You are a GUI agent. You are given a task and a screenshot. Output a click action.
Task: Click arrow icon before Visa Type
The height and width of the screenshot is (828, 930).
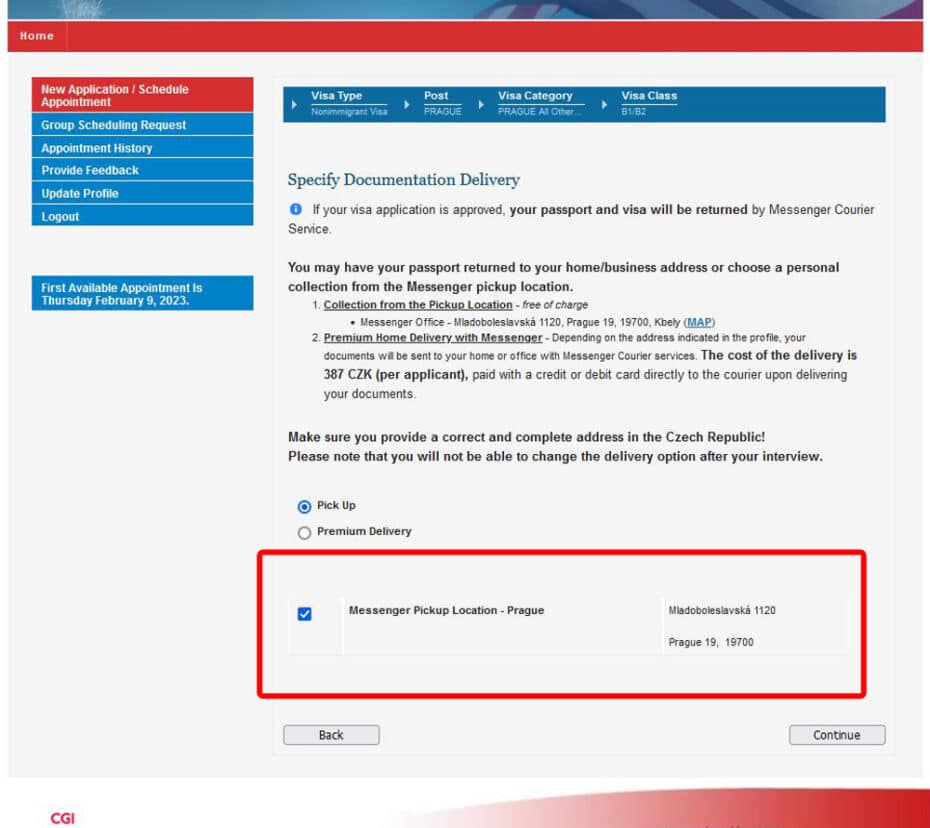(294, 104)
